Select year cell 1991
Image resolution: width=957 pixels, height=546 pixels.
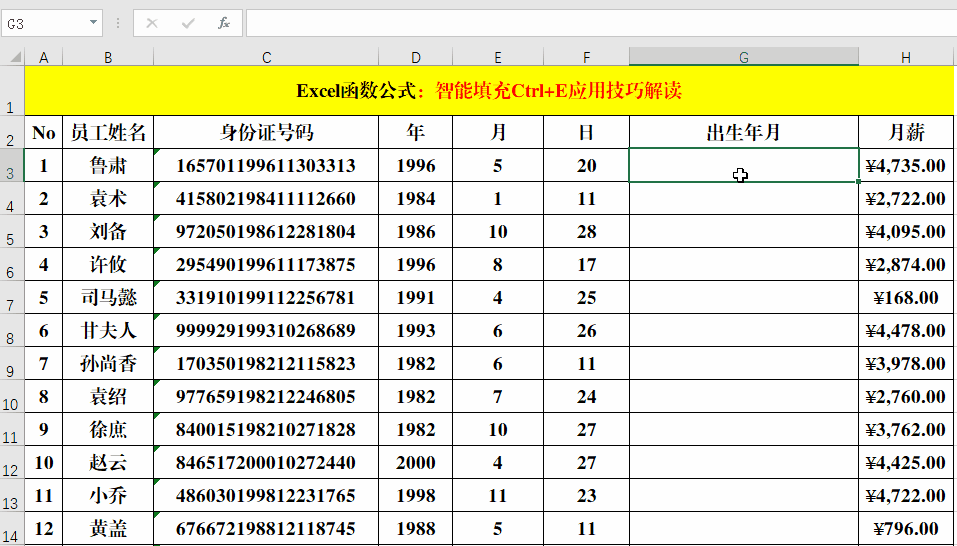point(416,297)
